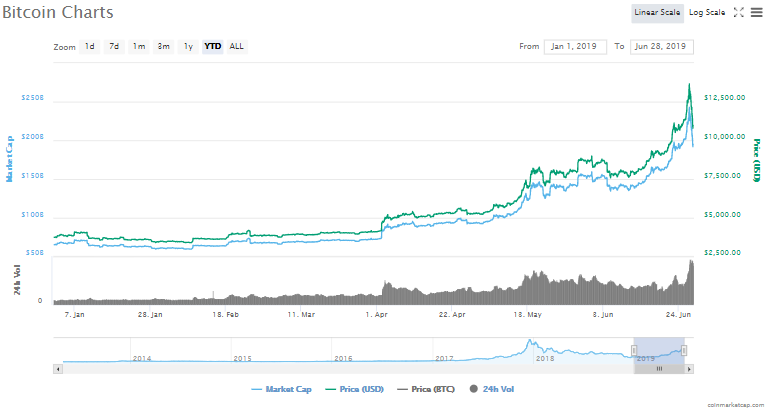The height and width of the screenshot is (412, 769).
Task: Click the navigator scroll right arrow
Action: point(689,369)
